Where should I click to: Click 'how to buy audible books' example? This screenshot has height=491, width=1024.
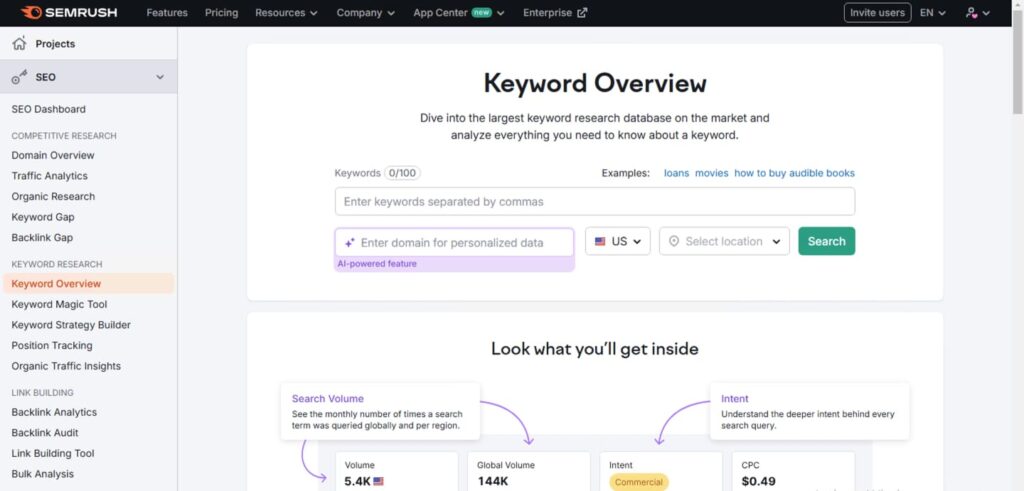click(x=794, y=173)
